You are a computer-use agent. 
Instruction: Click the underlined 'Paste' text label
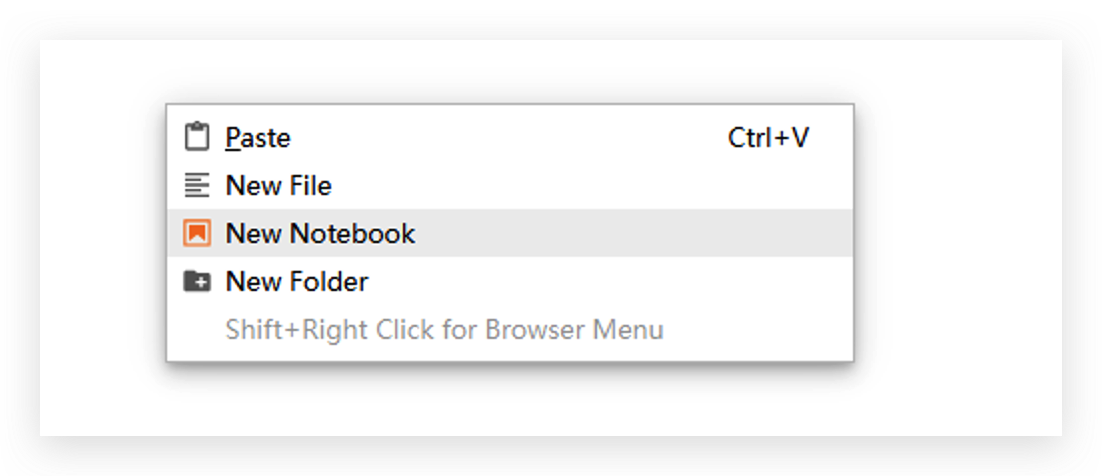coord(258,138)
